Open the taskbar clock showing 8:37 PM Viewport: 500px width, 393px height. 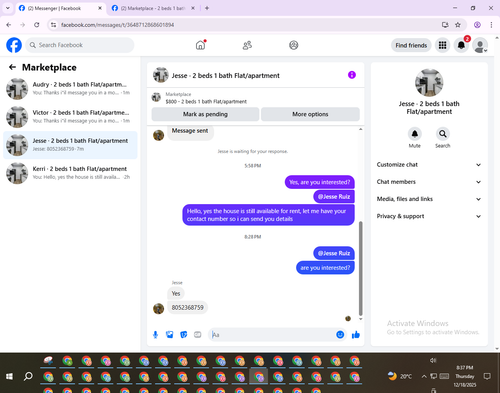coord(465,376)
